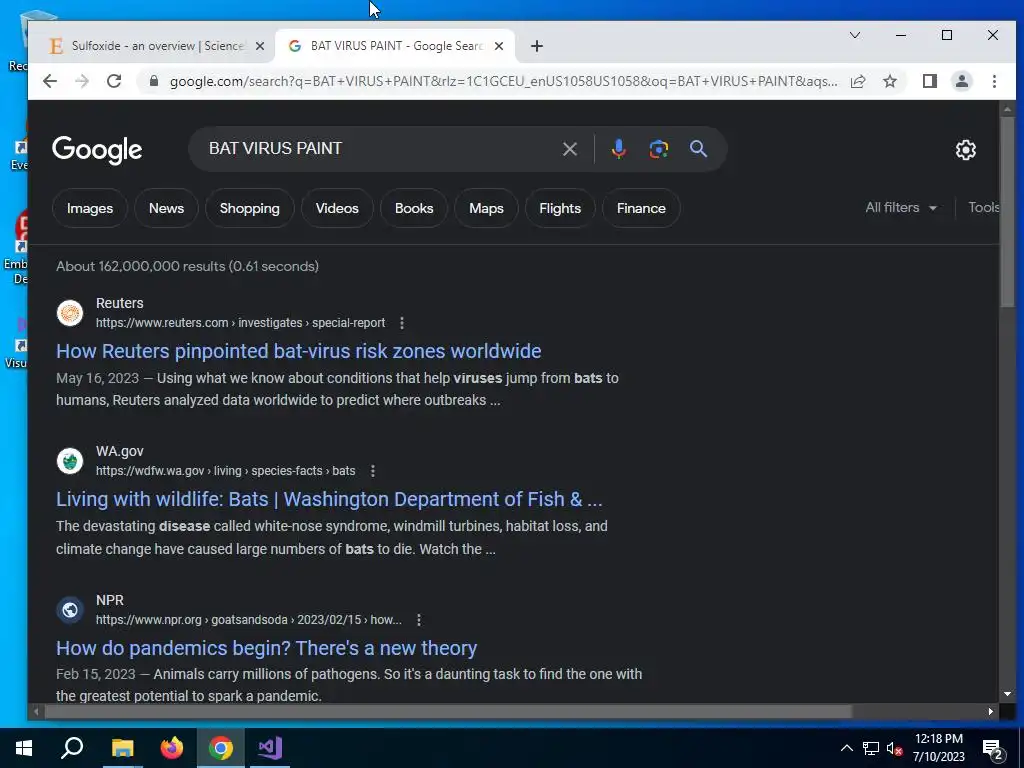Image resolution: width=1024 pixels, height=768 pixels.
Task: Filter results by Finance
Action: [x=641, y=208]
